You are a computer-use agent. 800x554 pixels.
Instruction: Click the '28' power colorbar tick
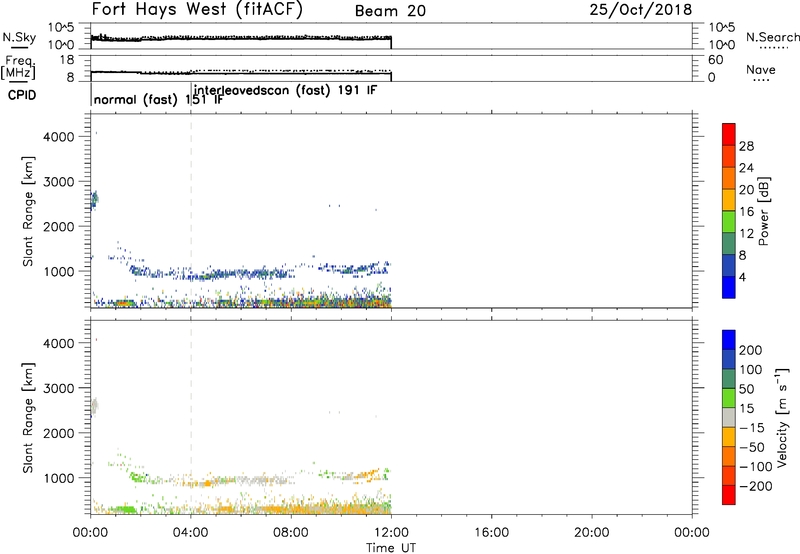pos(746,146)
